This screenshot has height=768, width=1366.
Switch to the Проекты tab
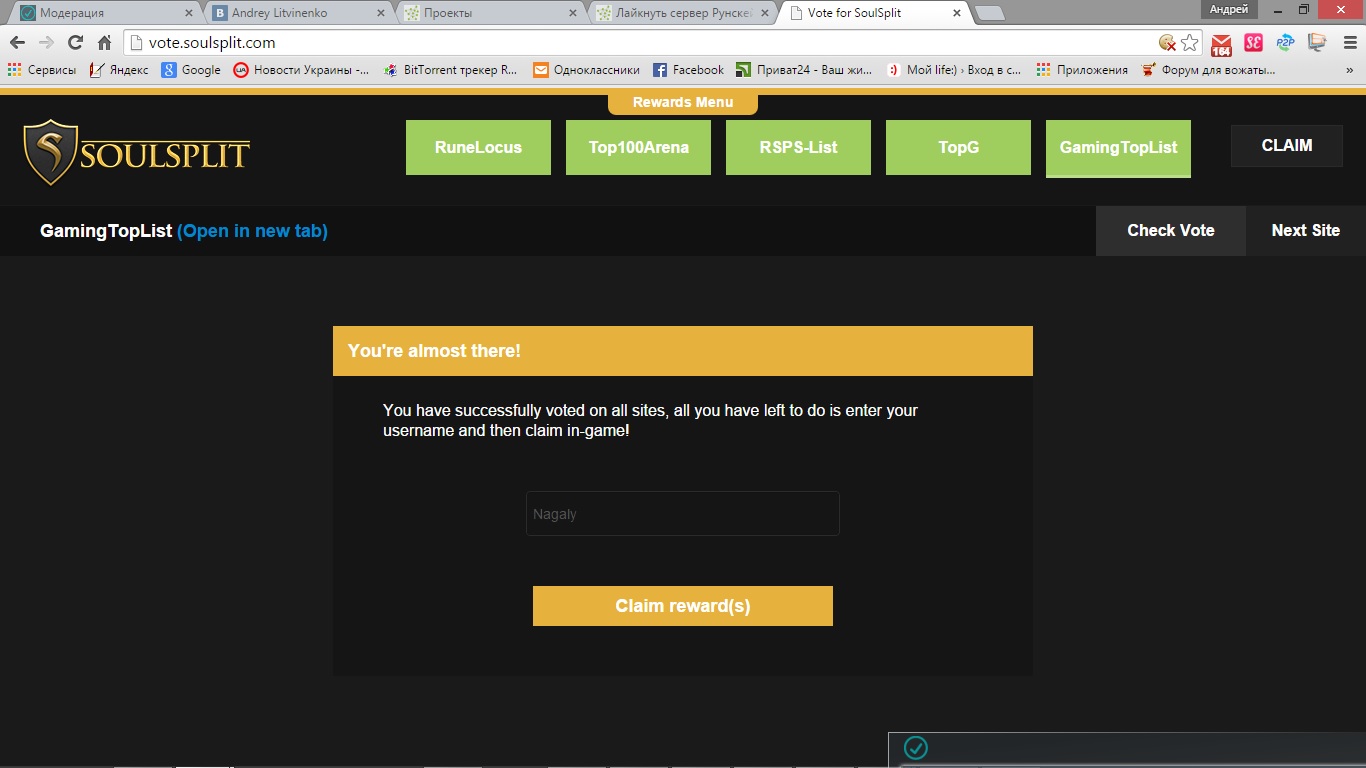489,13
